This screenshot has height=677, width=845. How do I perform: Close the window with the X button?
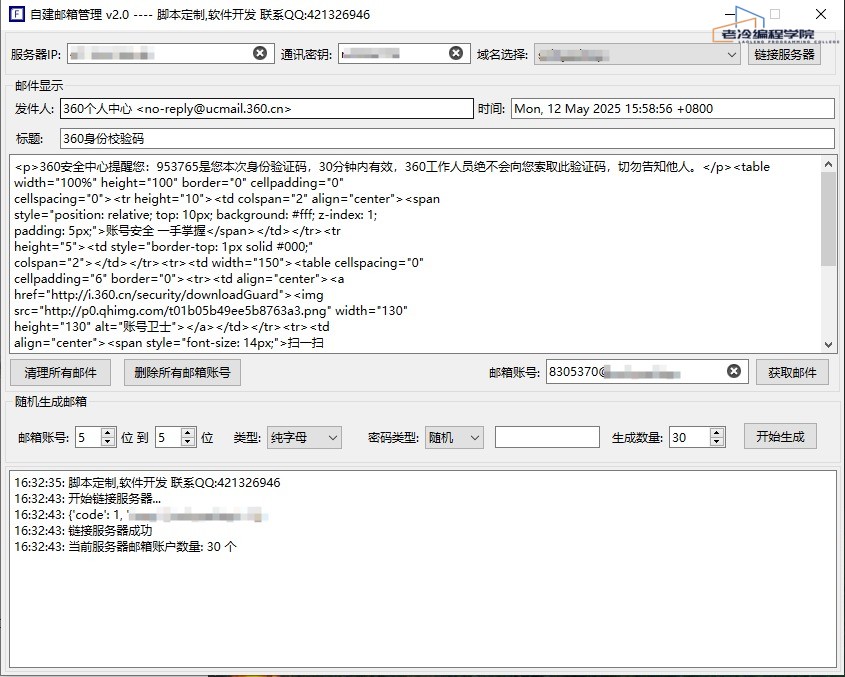click(821, 14)
